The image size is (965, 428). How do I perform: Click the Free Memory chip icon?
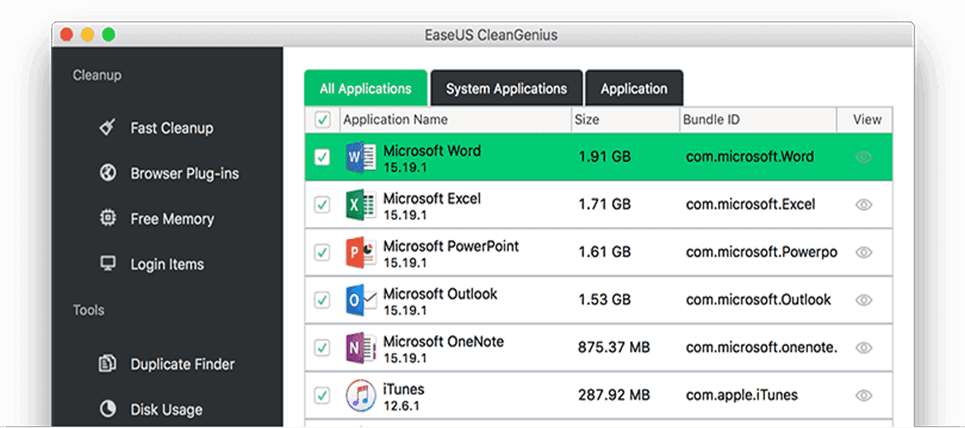pos(108,219)
